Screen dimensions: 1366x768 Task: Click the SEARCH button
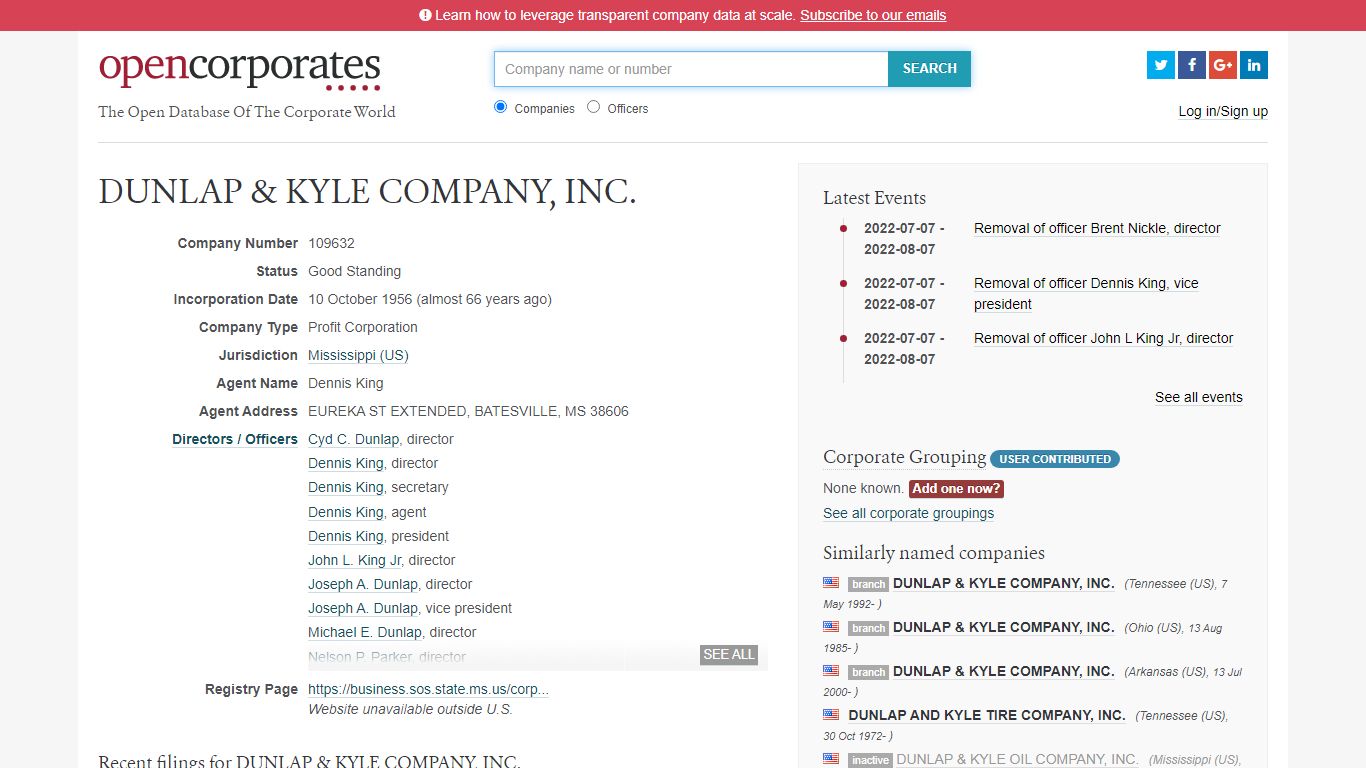click(x=929, y=69)
